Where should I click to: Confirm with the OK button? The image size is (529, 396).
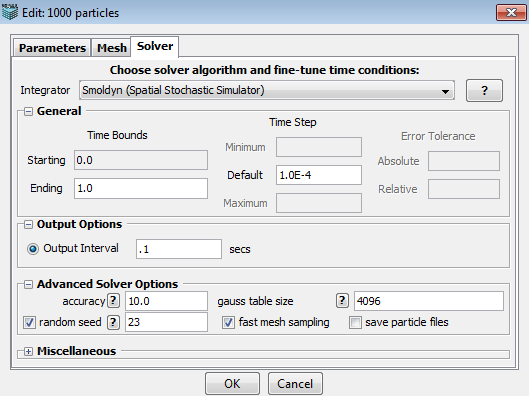[232, 384]
